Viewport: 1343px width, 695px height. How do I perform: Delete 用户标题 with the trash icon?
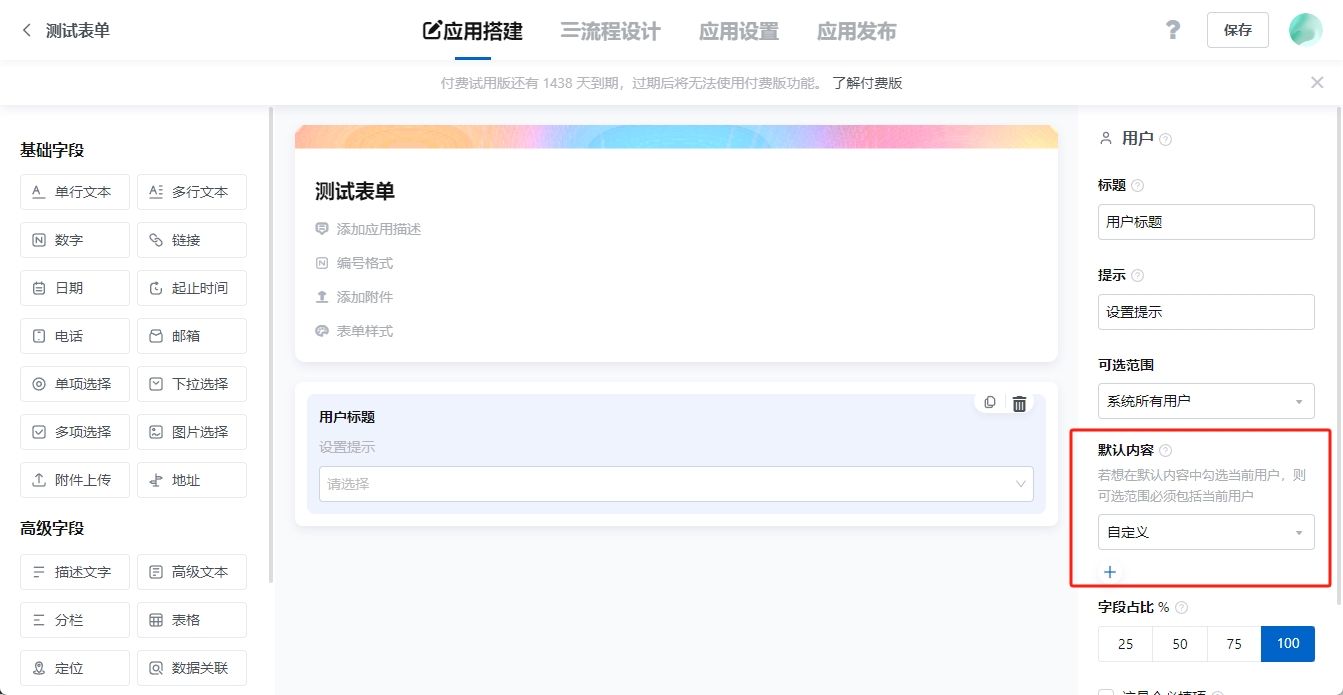pyautogui.click(x=1019, y=403)
